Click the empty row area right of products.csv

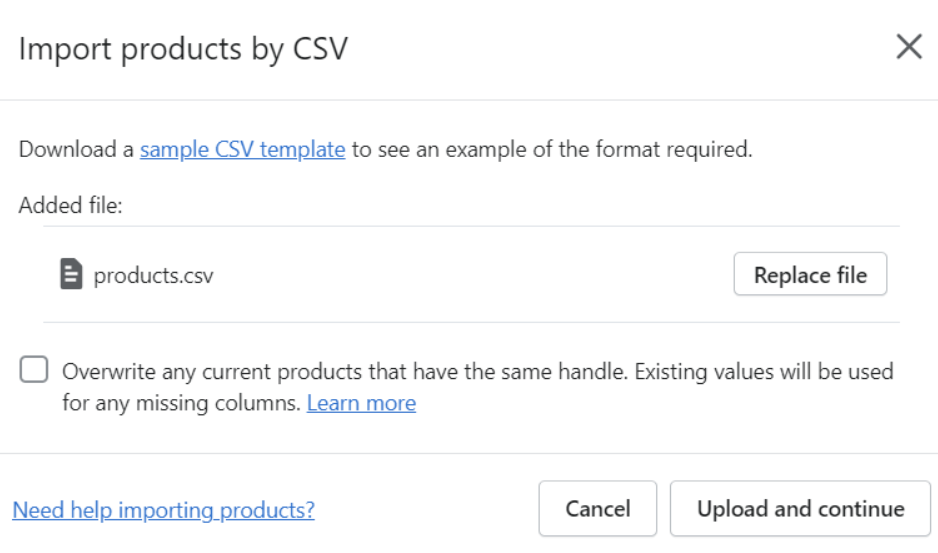pyautogui.click(x=473, y=274)
